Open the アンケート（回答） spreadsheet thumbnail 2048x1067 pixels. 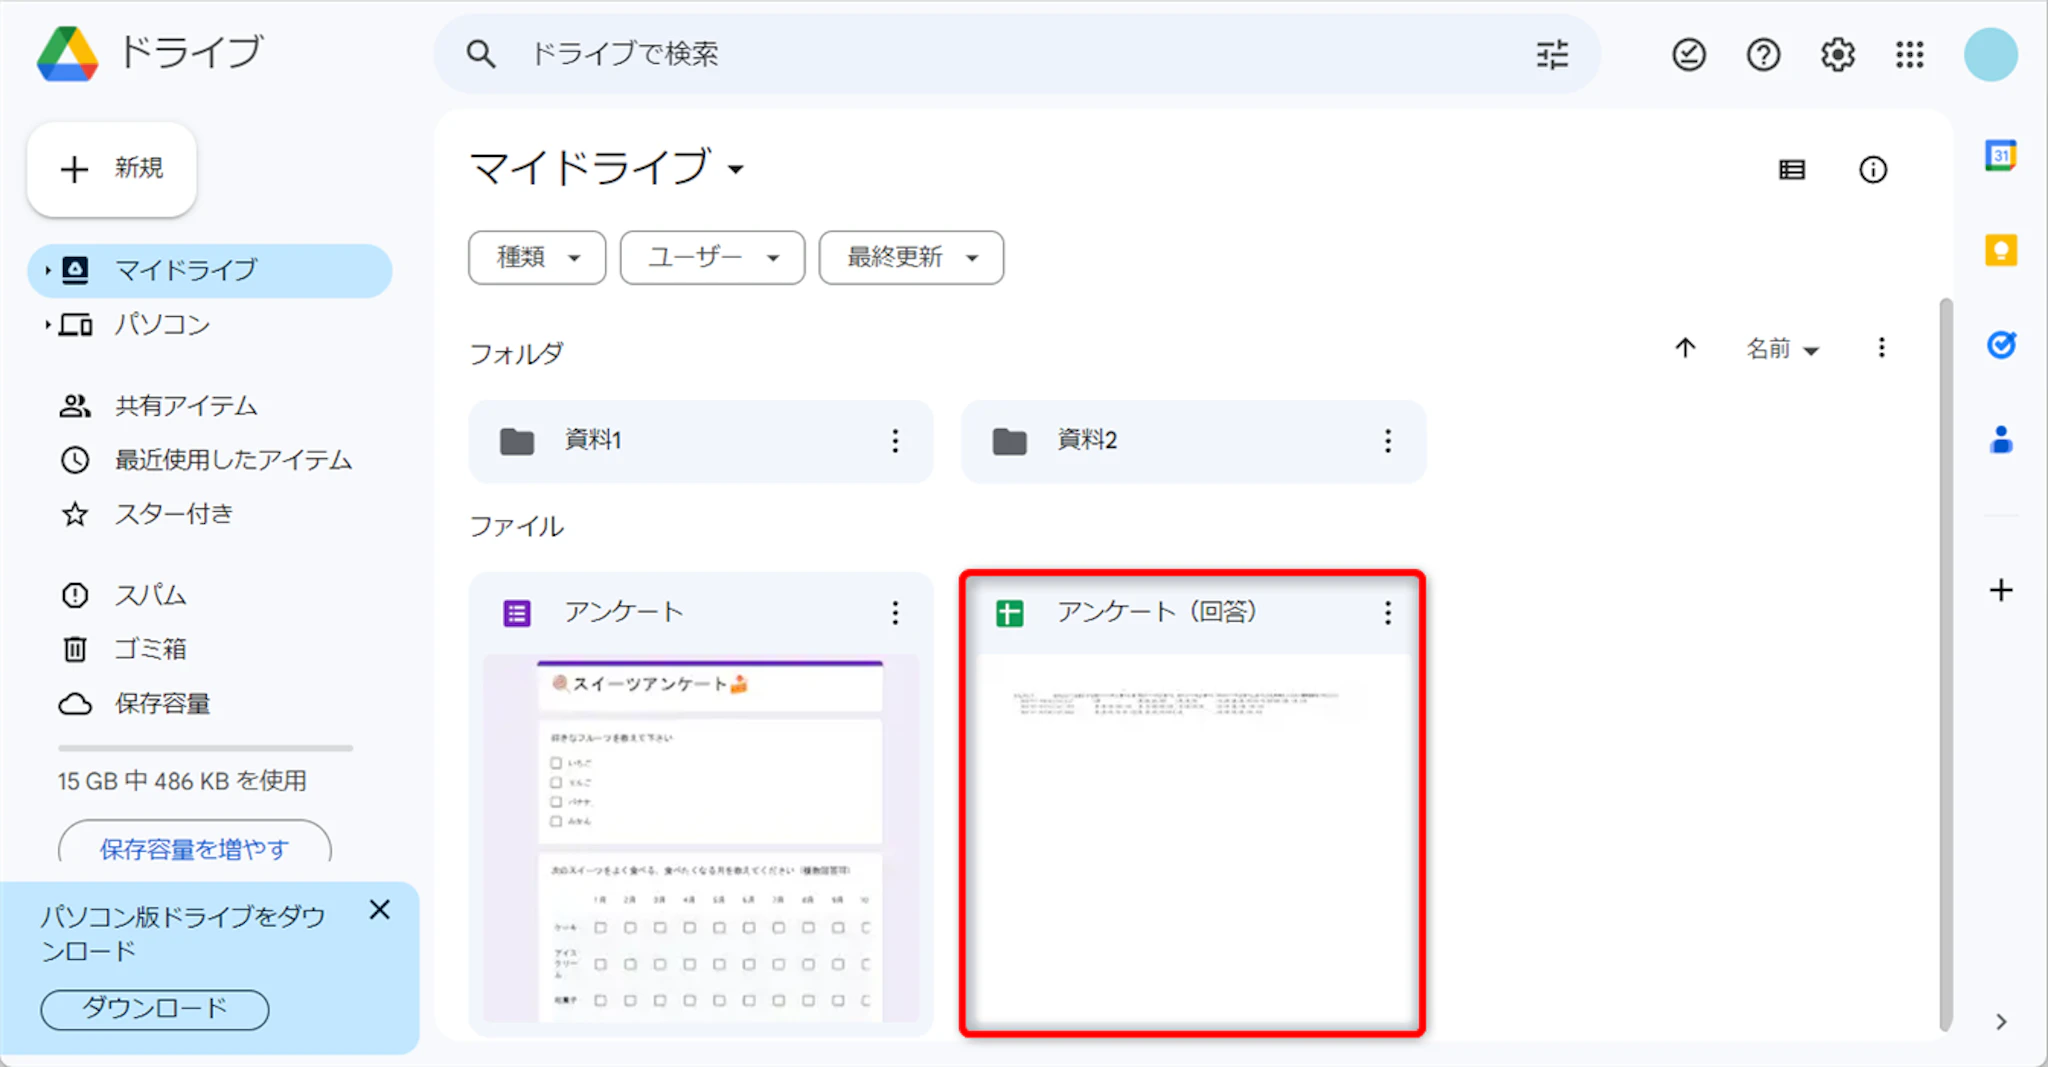pyautogui.click(x=1192, y=840)
